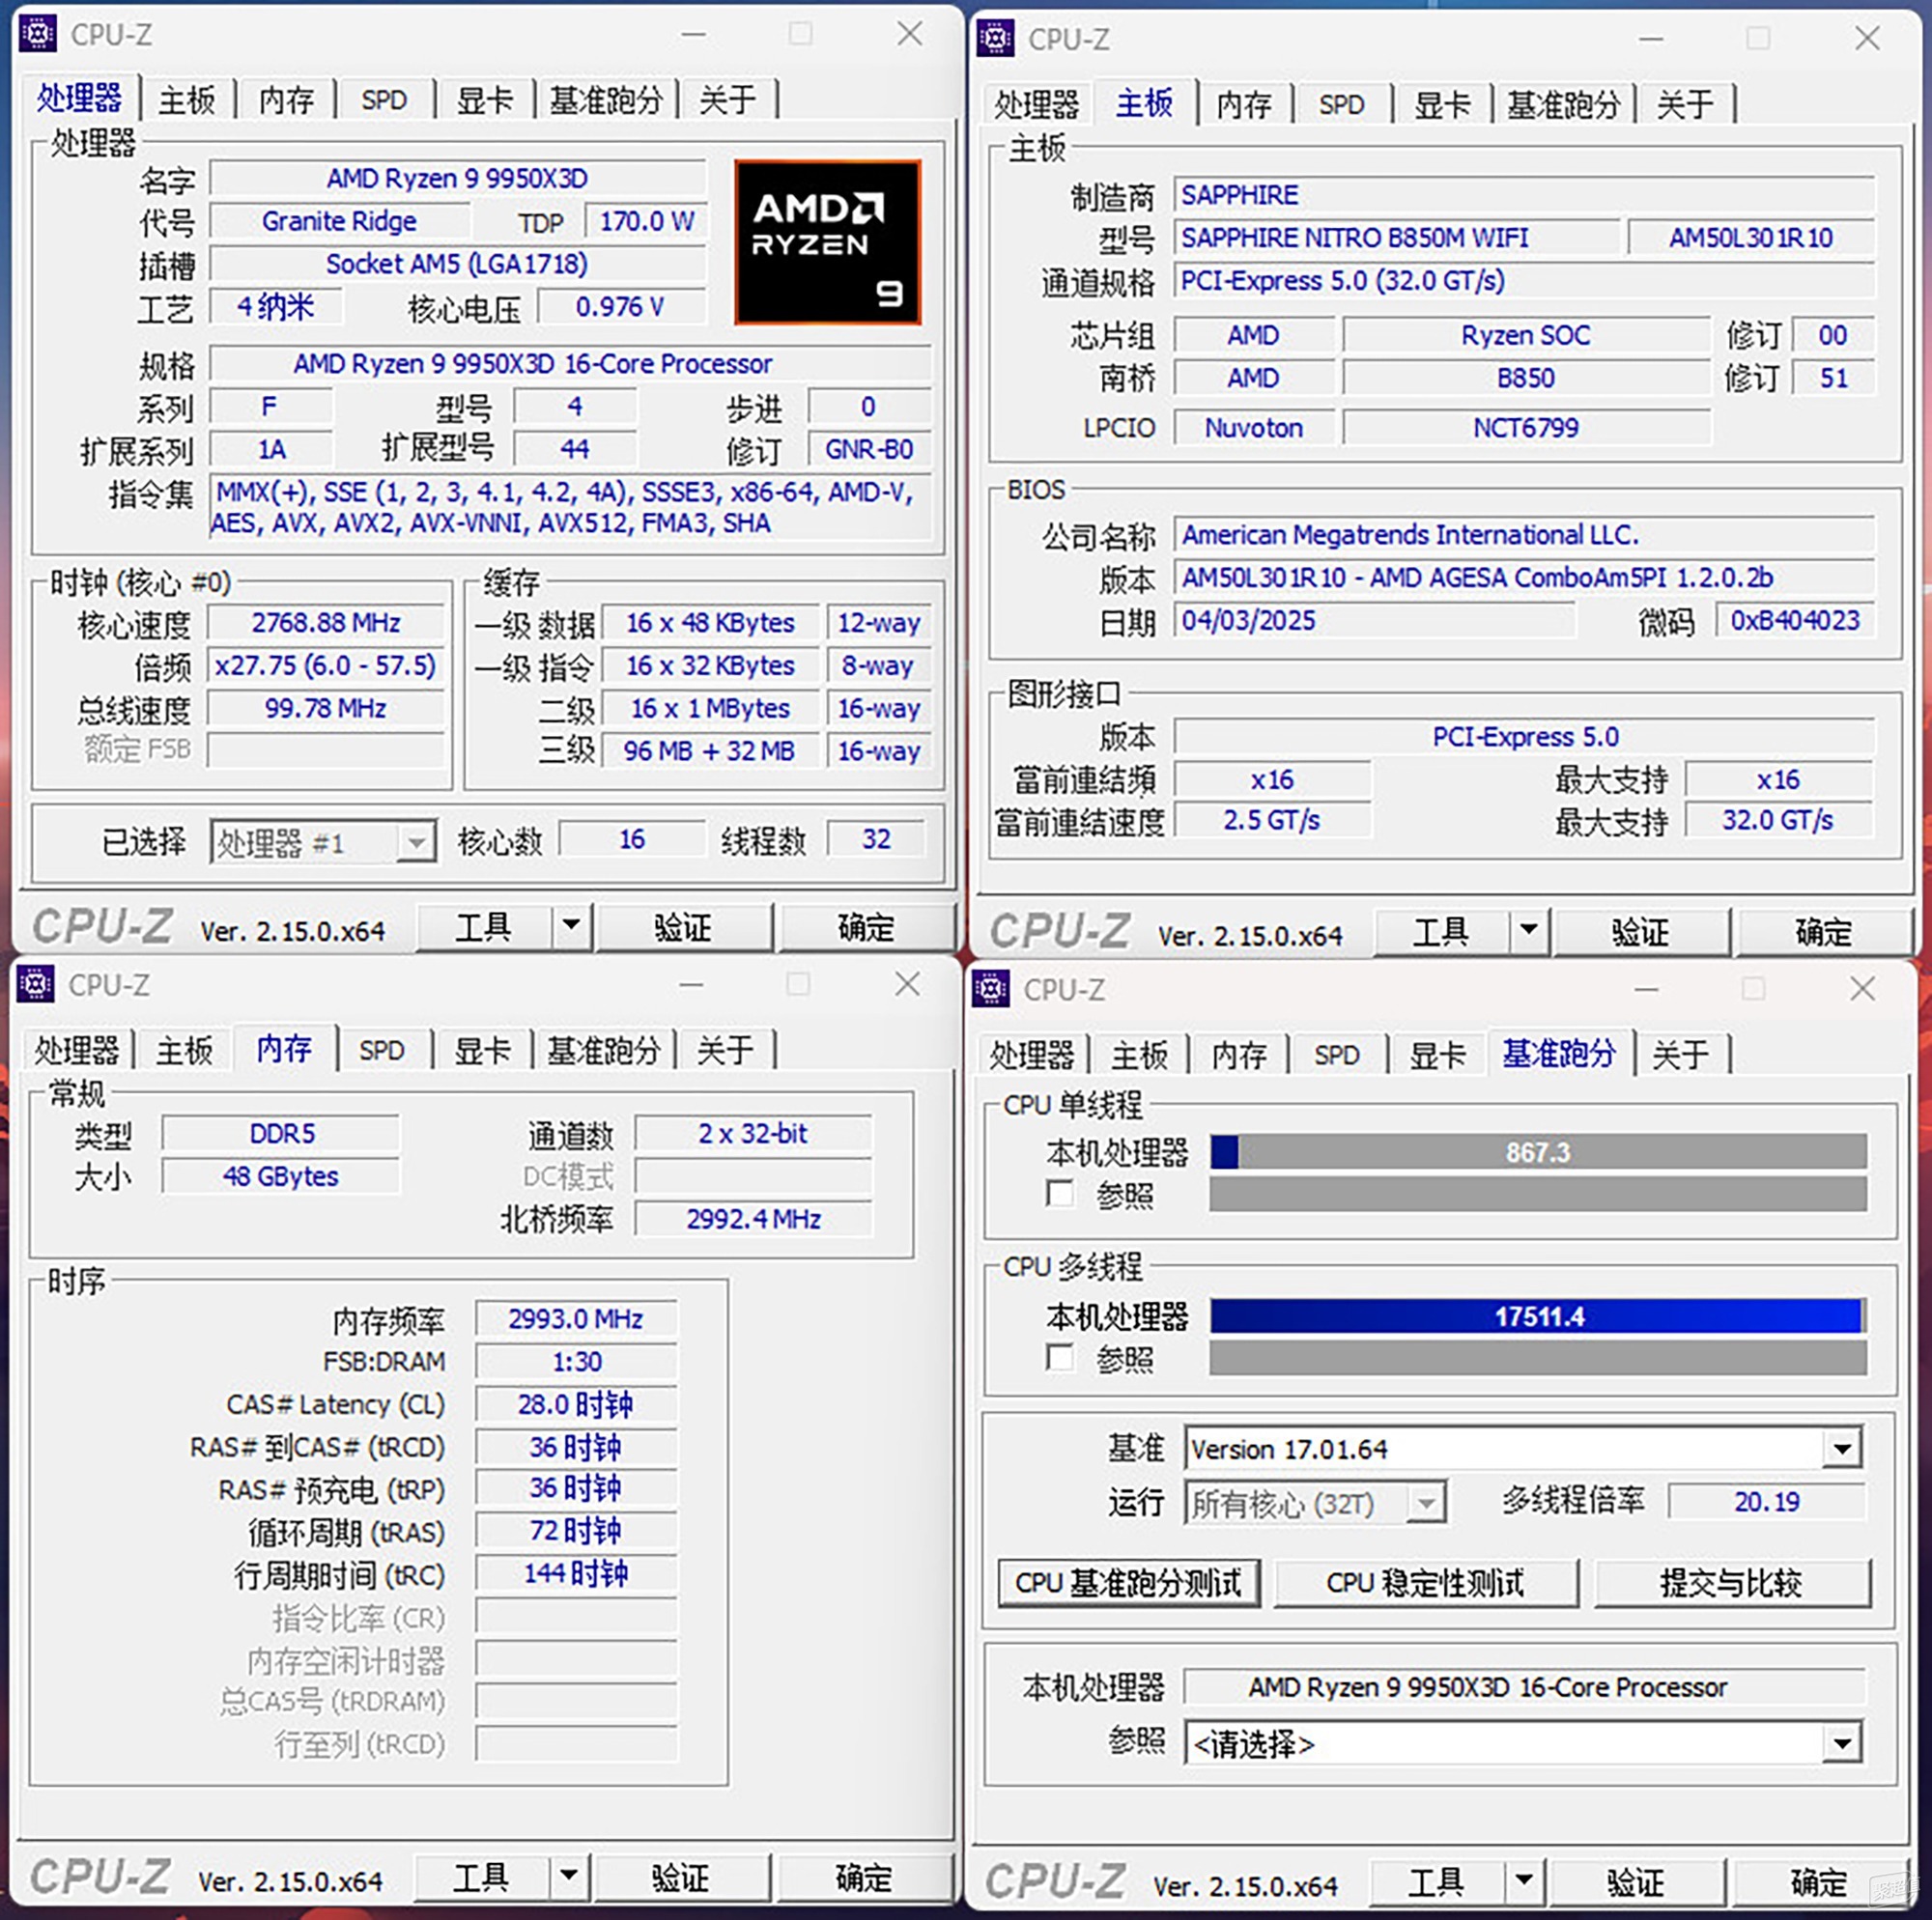Image resolution: width=1932 pixels, height=1920 pixels.
Task: Click the single-thread 867.3 score bar
Action: (1538, 1152)
